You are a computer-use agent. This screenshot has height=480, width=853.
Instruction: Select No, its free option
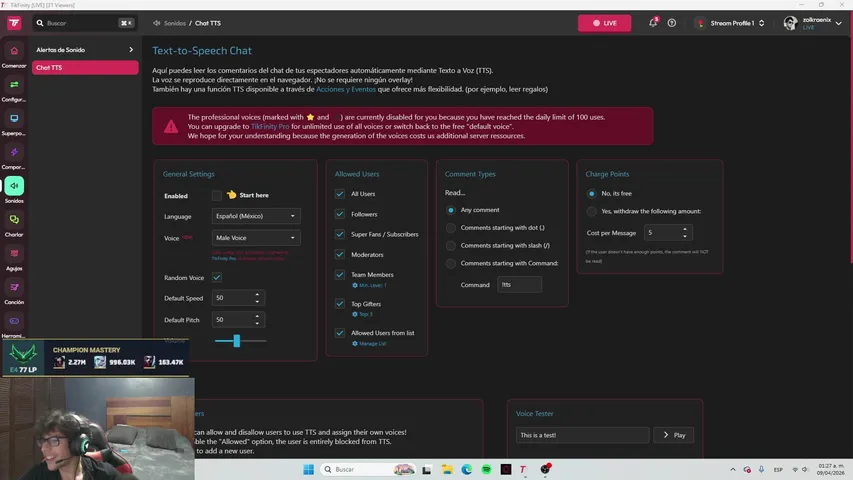[x=591, y=194]
